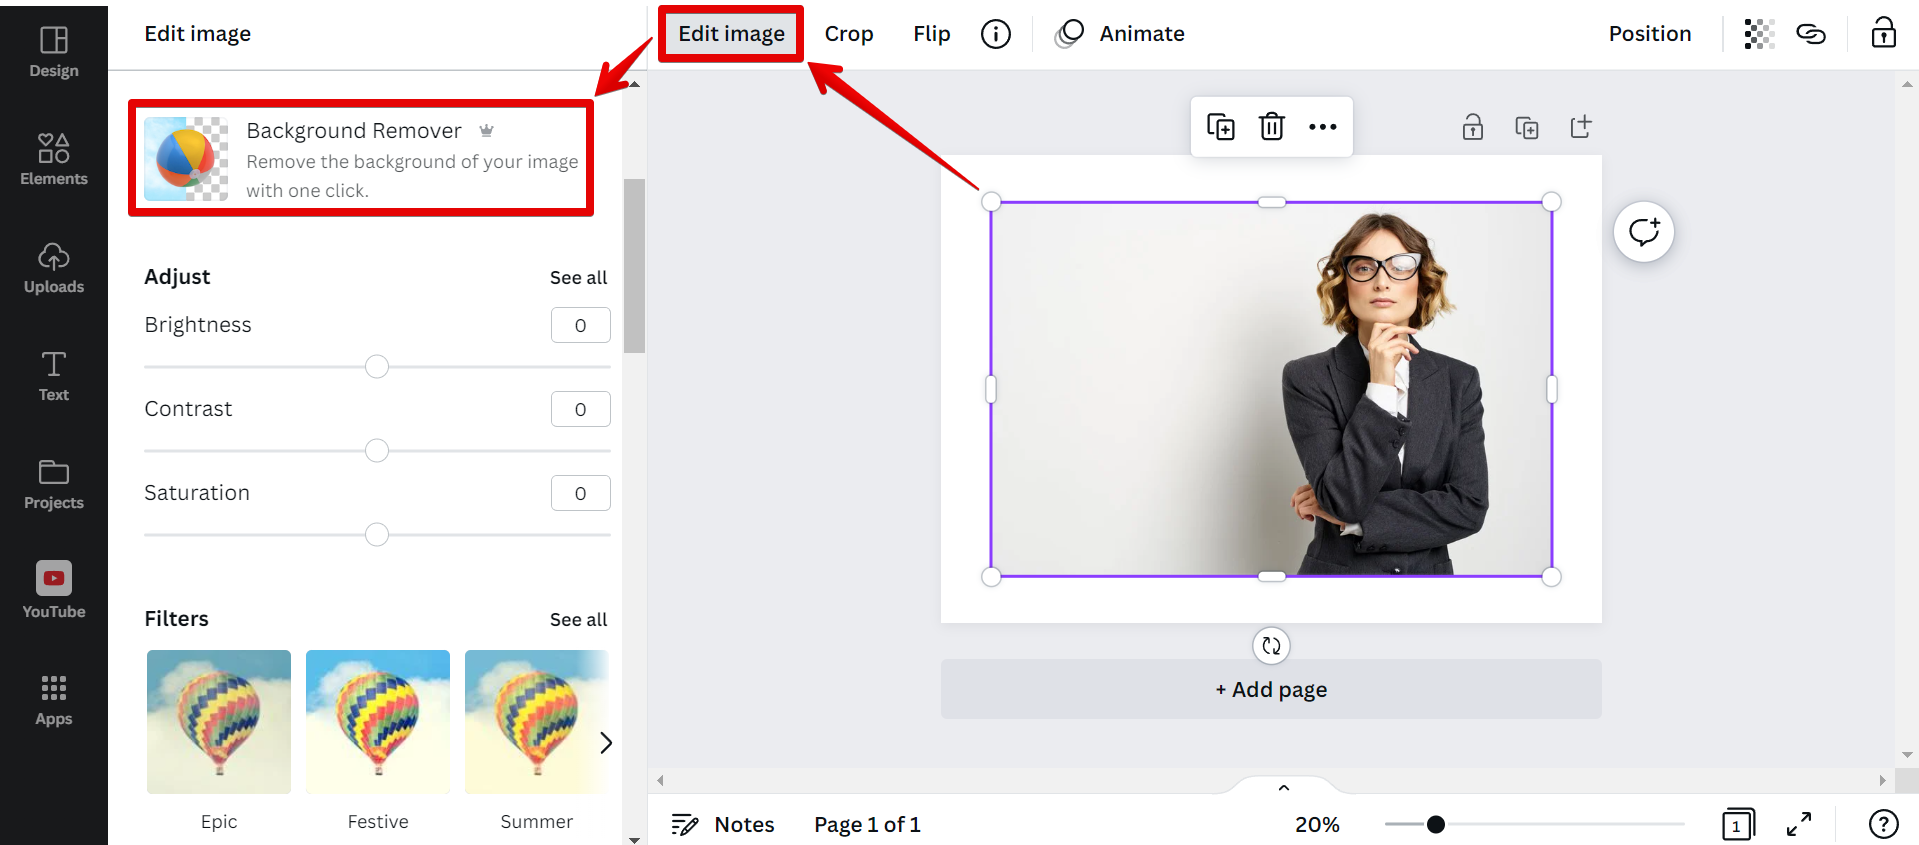Click See all next to Adjust
The image size is (1919, 845).
click(578, 278)
